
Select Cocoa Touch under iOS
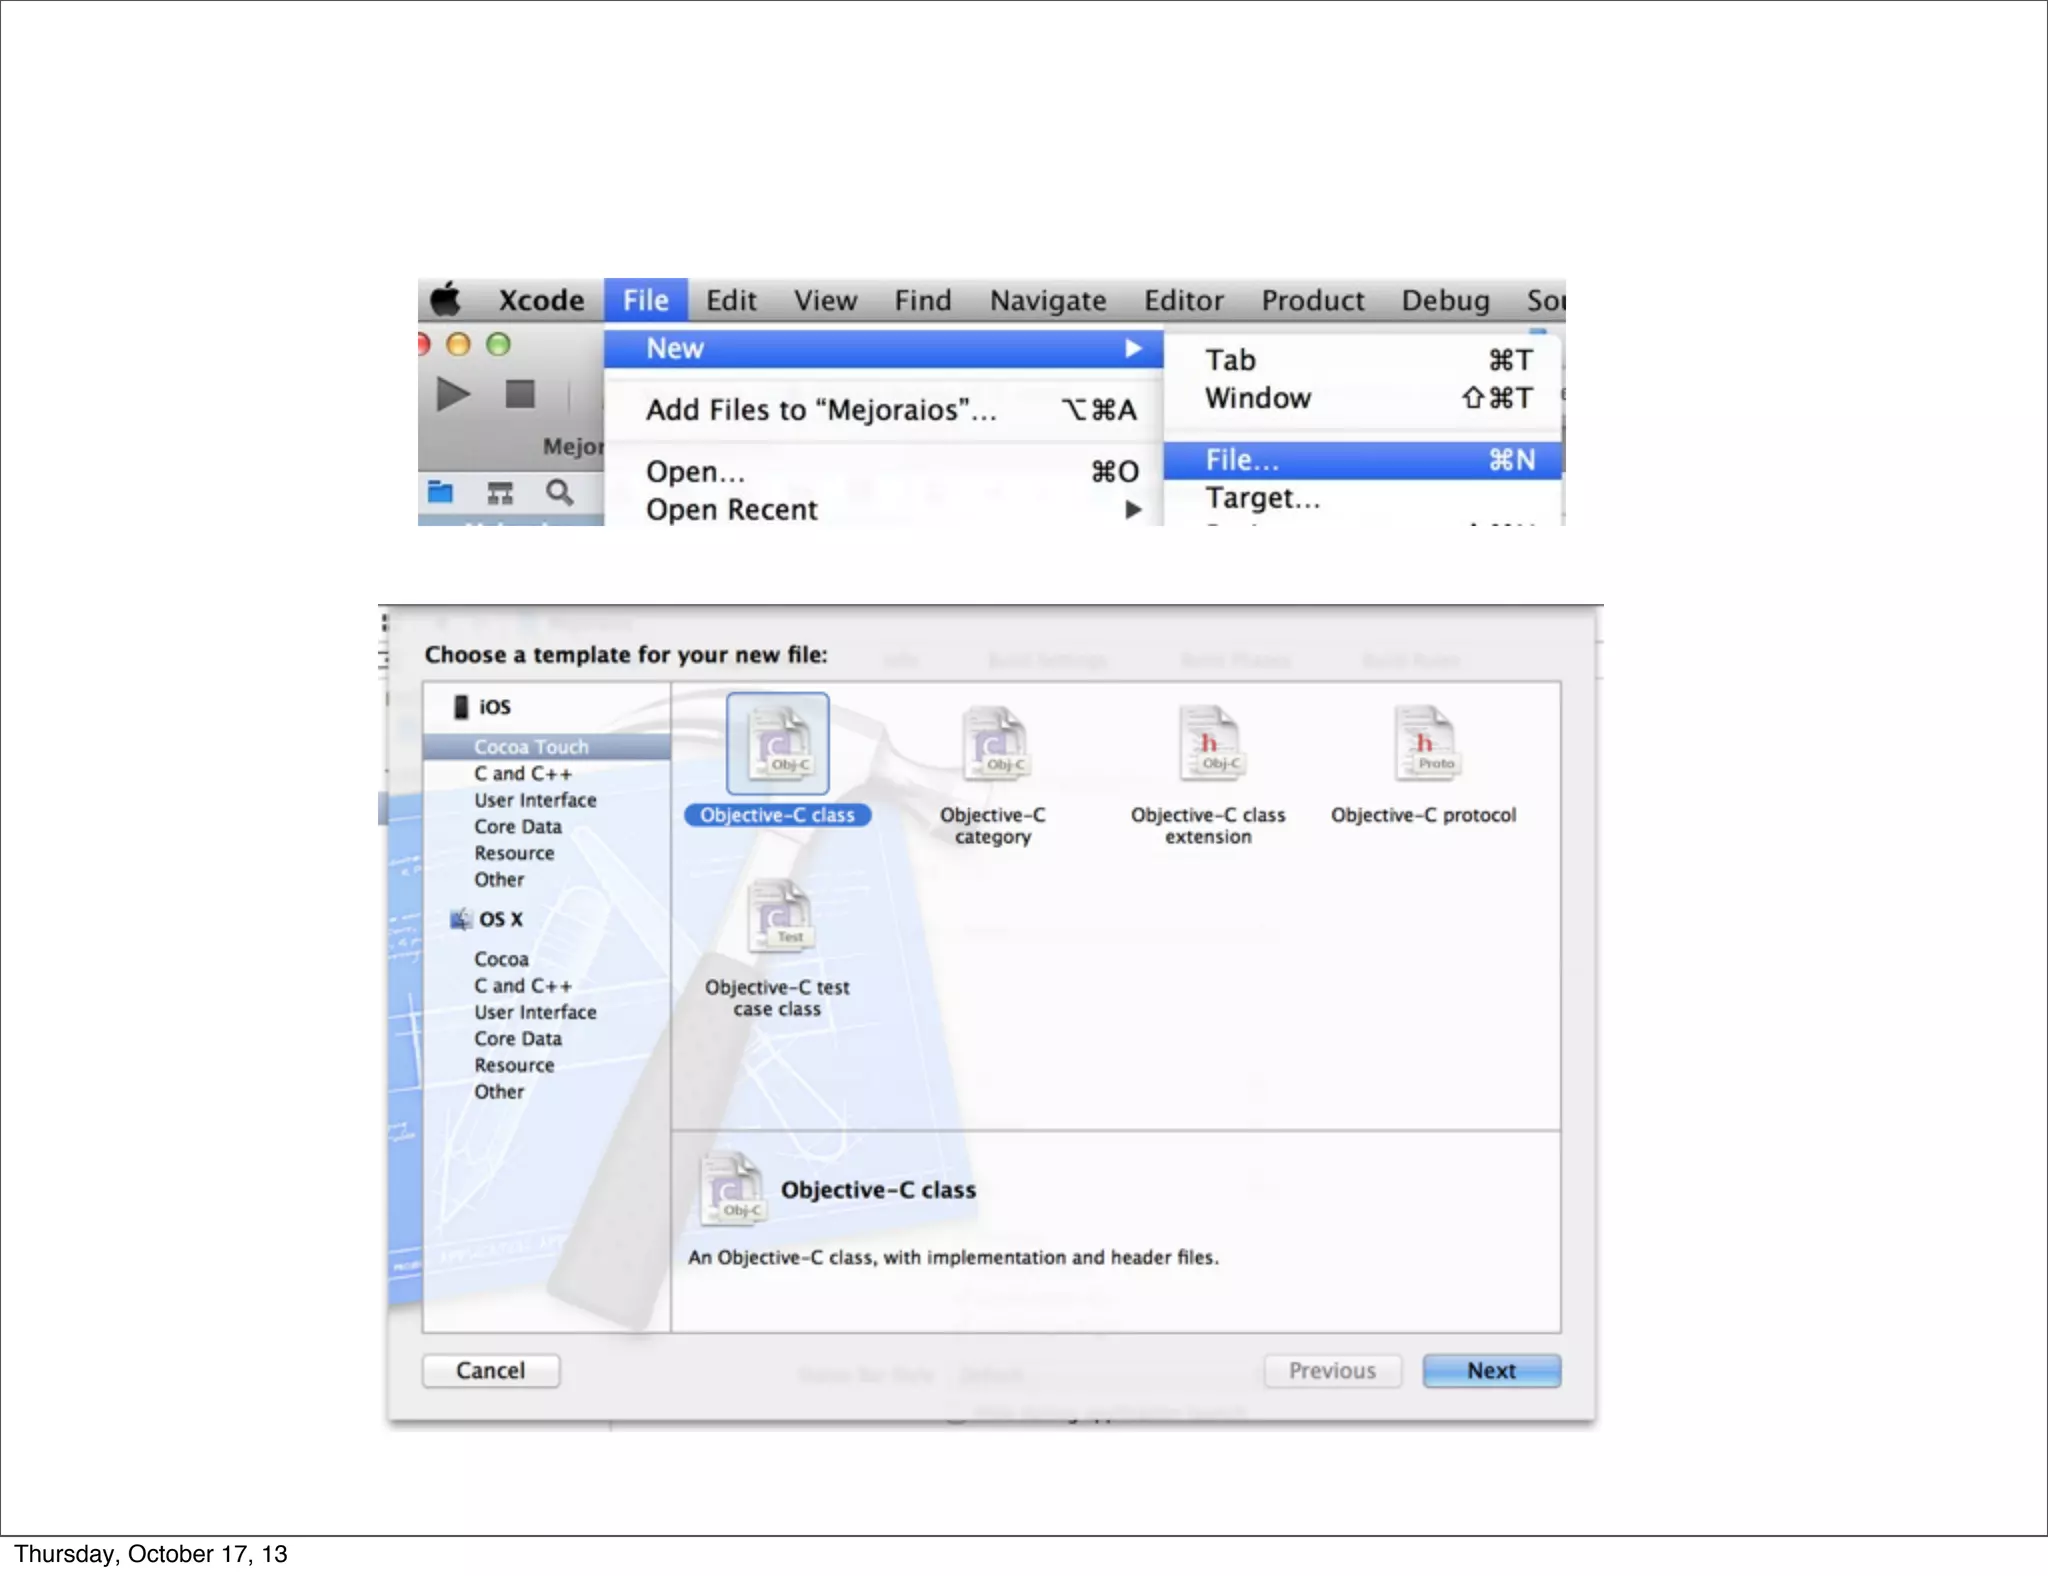(x=531, y=747)
